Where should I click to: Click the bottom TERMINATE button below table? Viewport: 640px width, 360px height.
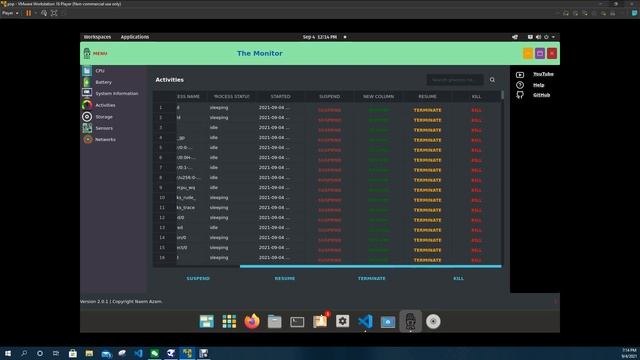pyautogui.click(x=371, y=278)
